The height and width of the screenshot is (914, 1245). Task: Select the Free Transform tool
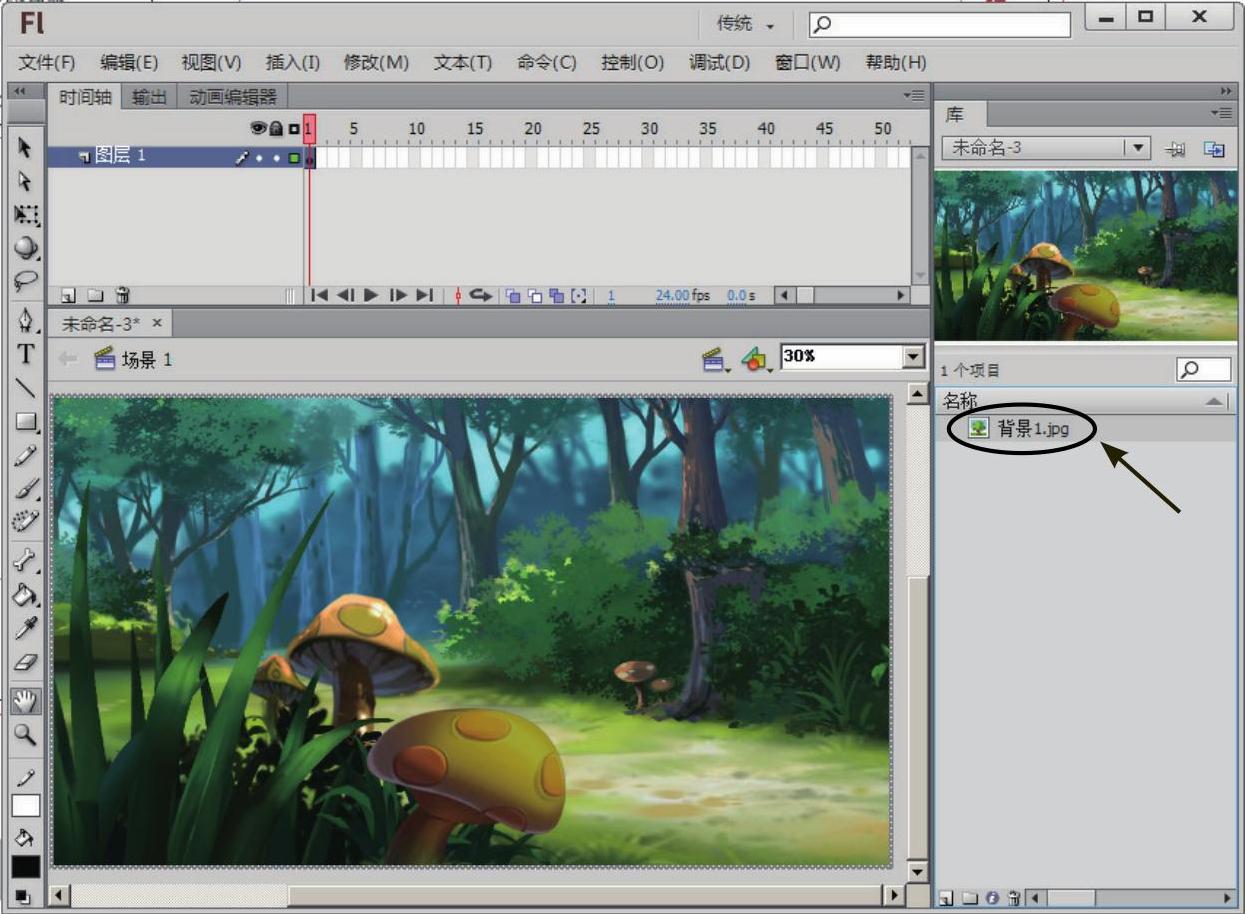[26, 215]
